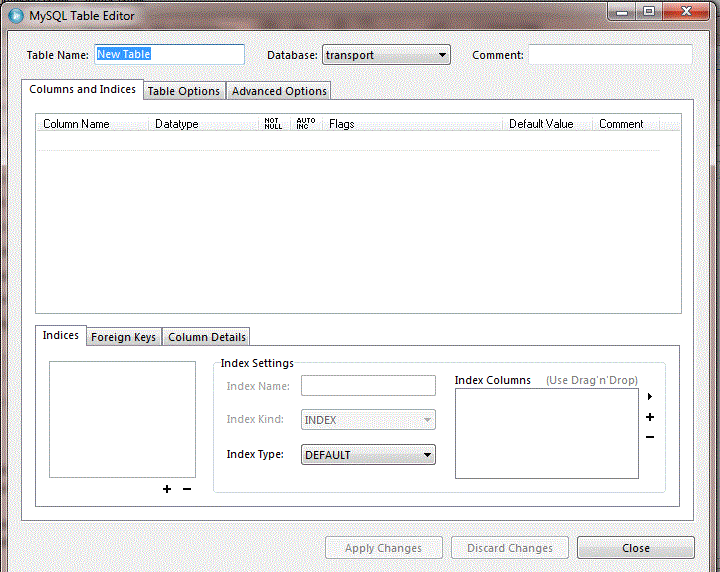Switch to Table Options tab
The width and height of the screenshot is (720, 572).
tap(184, 91)
